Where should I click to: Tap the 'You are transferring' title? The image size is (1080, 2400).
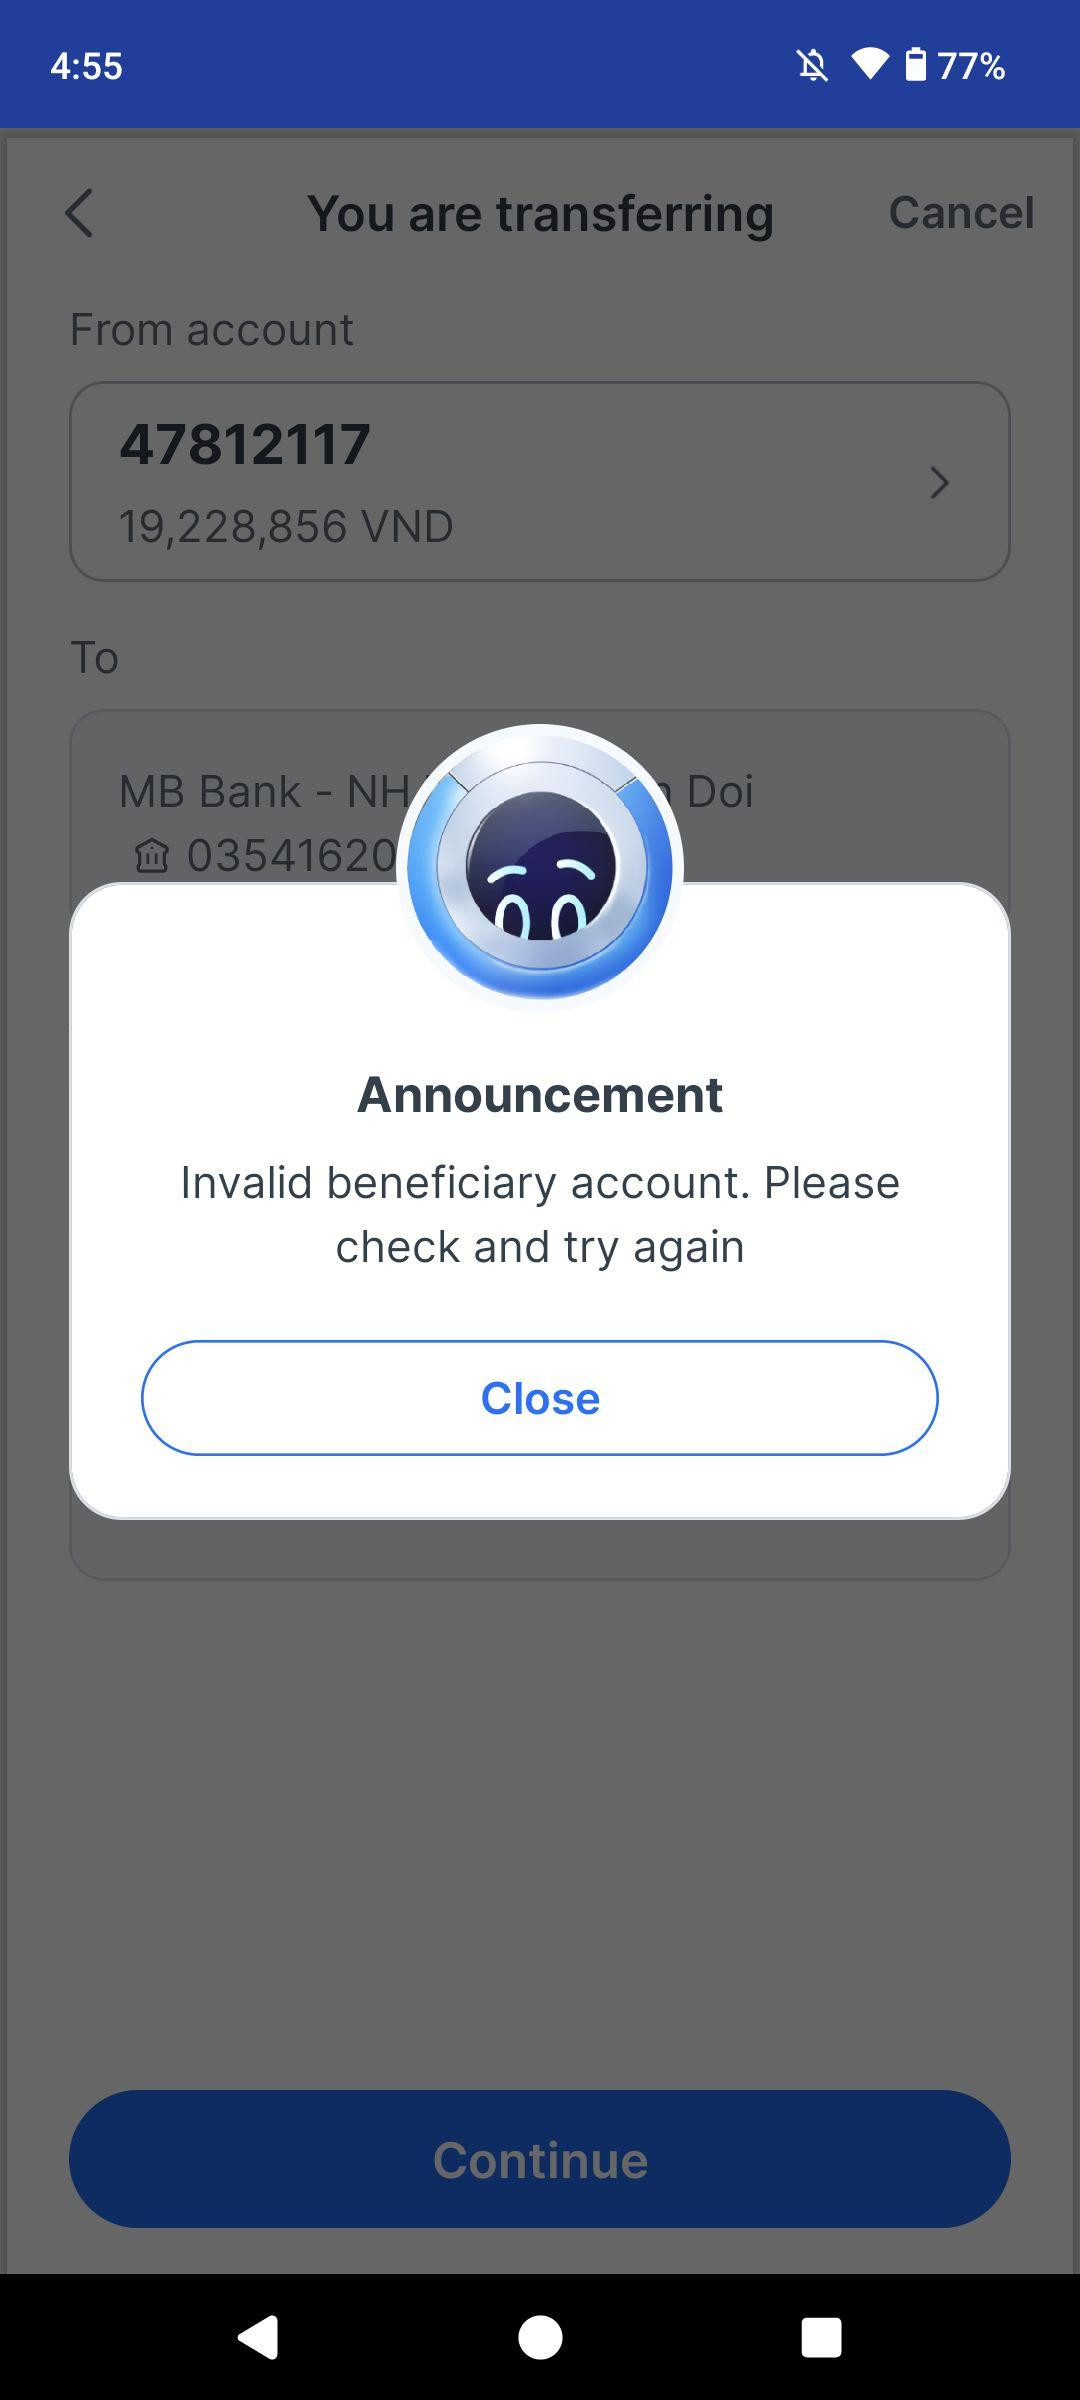(x=540, y=213)
